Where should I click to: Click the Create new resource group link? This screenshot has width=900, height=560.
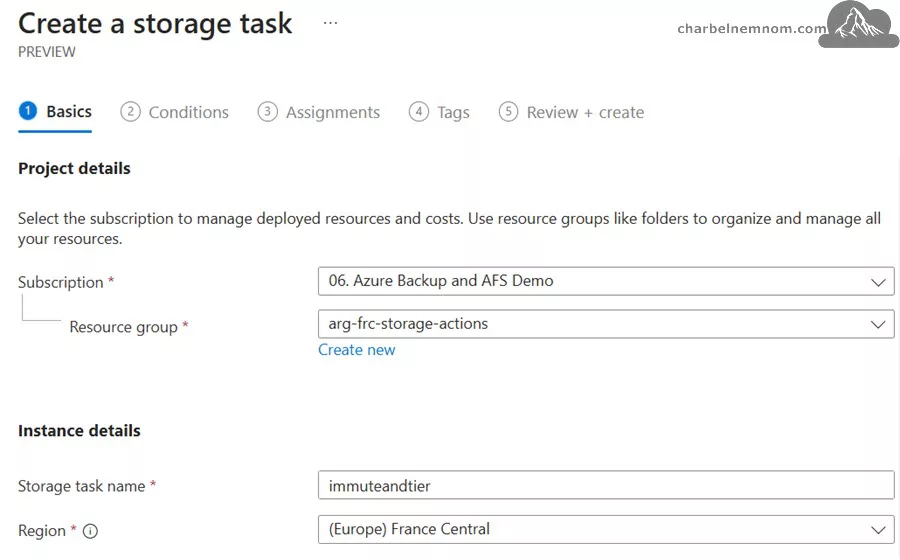coord(356,350)
